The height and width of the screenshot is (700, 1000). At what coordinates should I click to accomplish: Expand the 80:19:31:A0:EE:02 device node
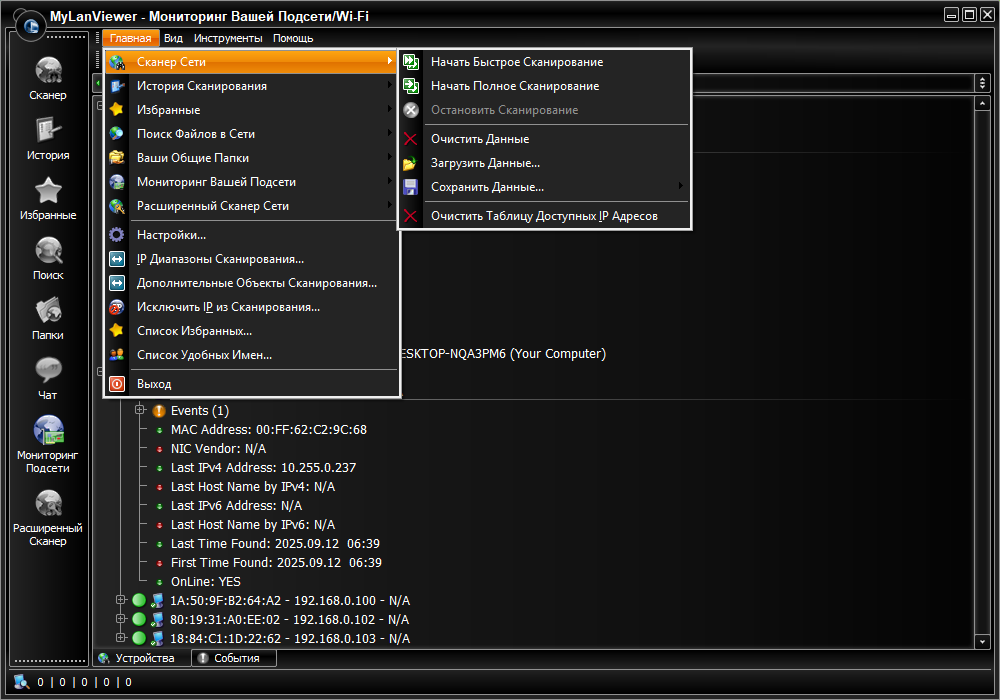coord(121,618)
